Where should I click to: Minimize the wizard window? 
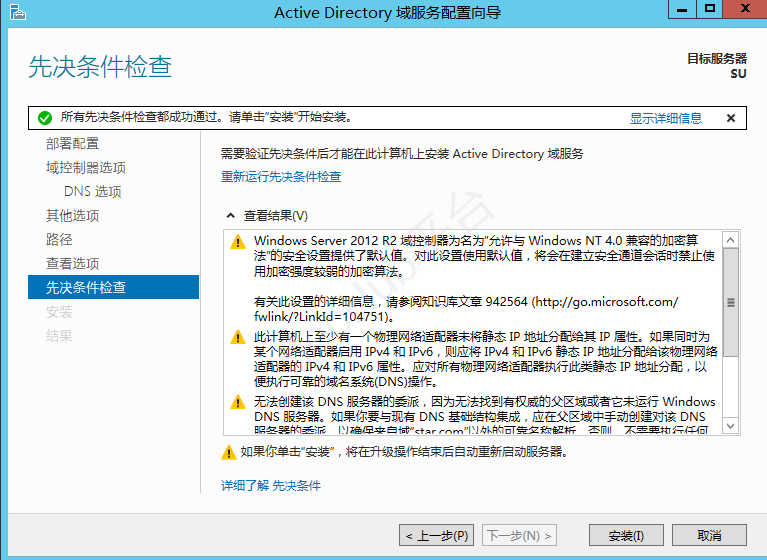pos(682,9)
